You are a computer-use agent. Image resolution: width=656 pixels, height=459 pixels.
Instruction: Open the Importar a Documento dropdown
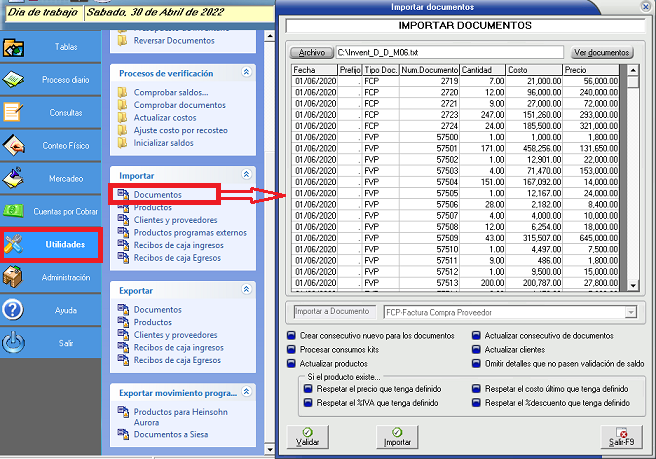630,313
